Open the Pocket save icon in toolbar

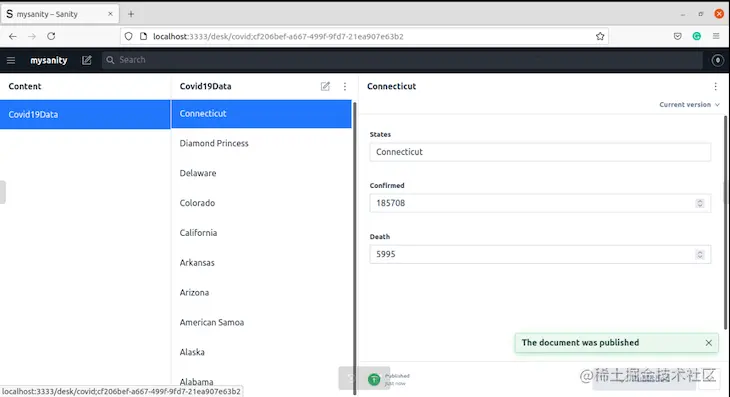[x=677, y=36]
